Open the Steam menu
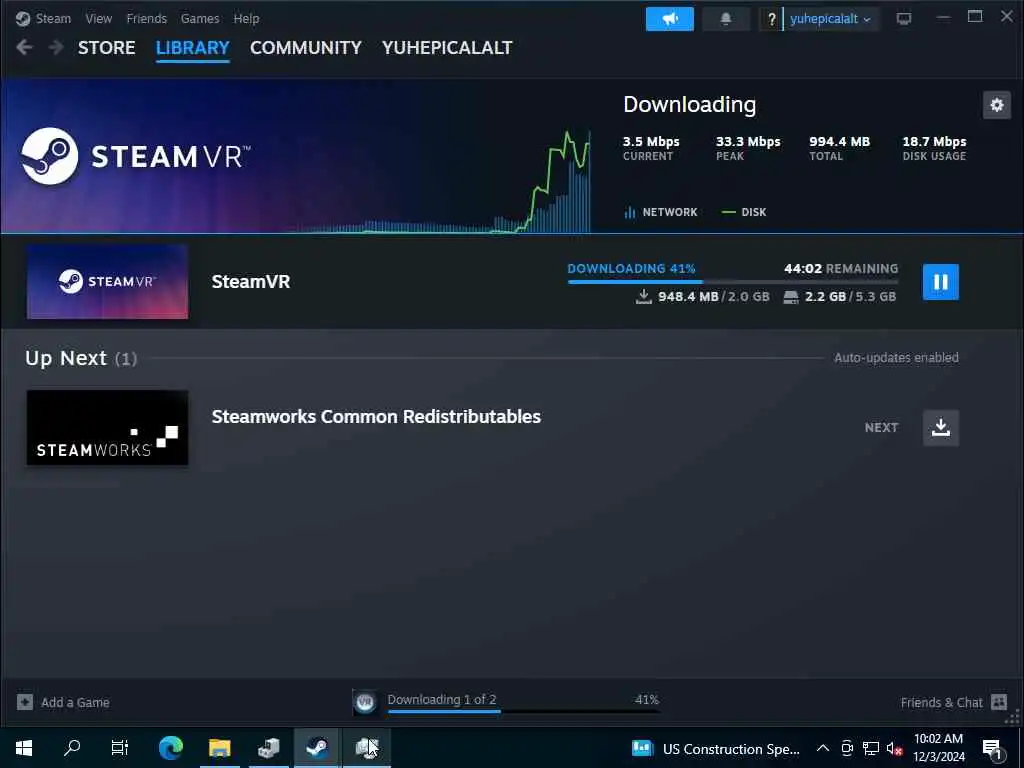Viewport: 1024px width, 768px height. pos(53,18)
